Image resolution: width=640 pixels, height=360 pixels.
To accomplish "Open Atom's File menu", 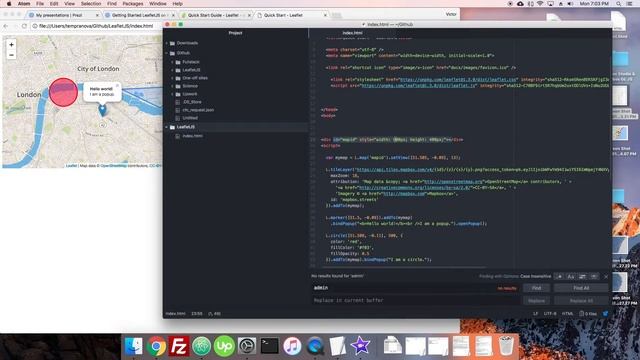I will [x=40, y=4].
